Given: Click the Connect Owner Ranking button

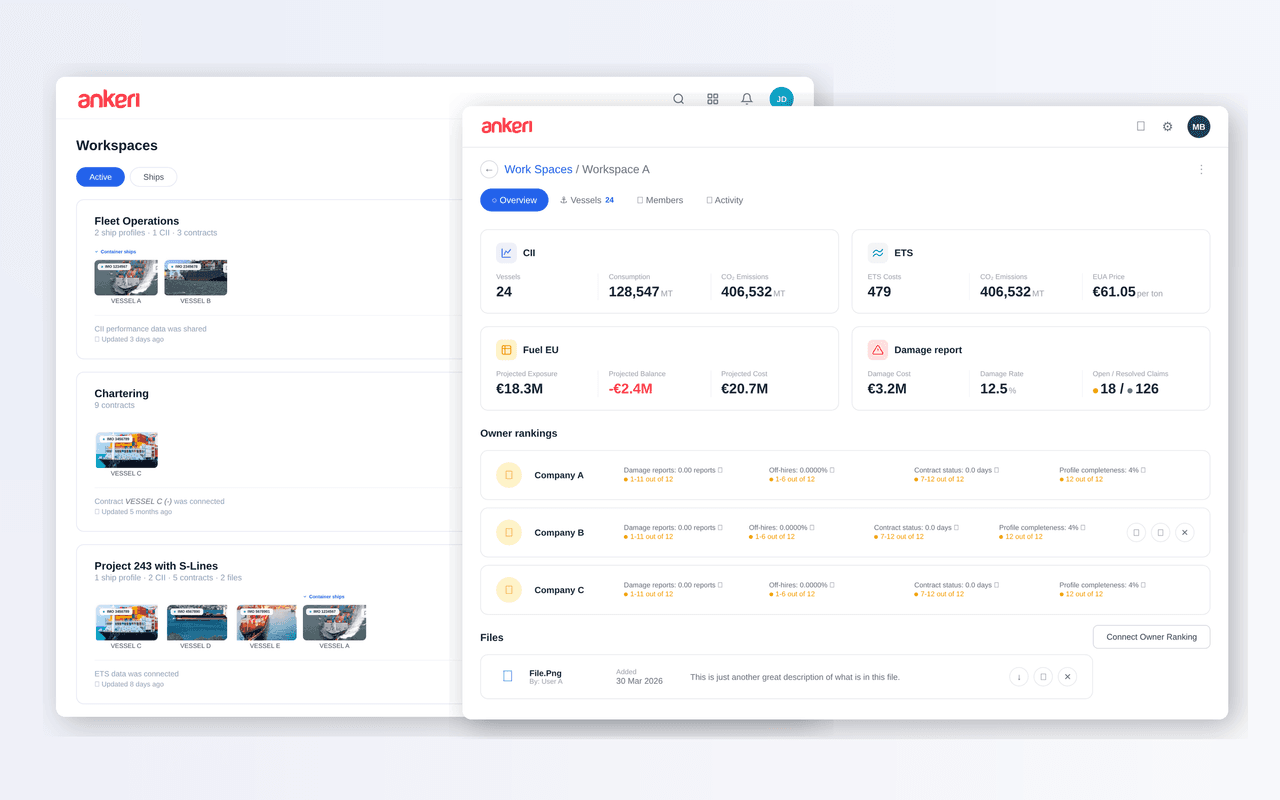Looking at the screenshot, I should click(1151, 636).
